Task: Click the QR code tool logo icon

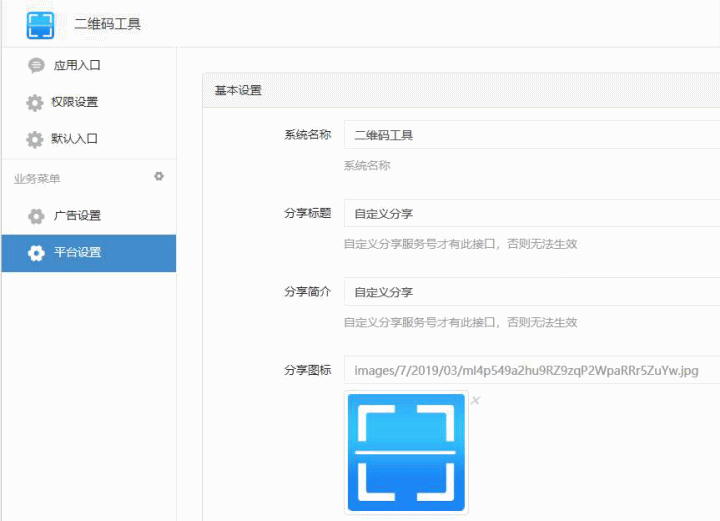Action: click(40, 25)
